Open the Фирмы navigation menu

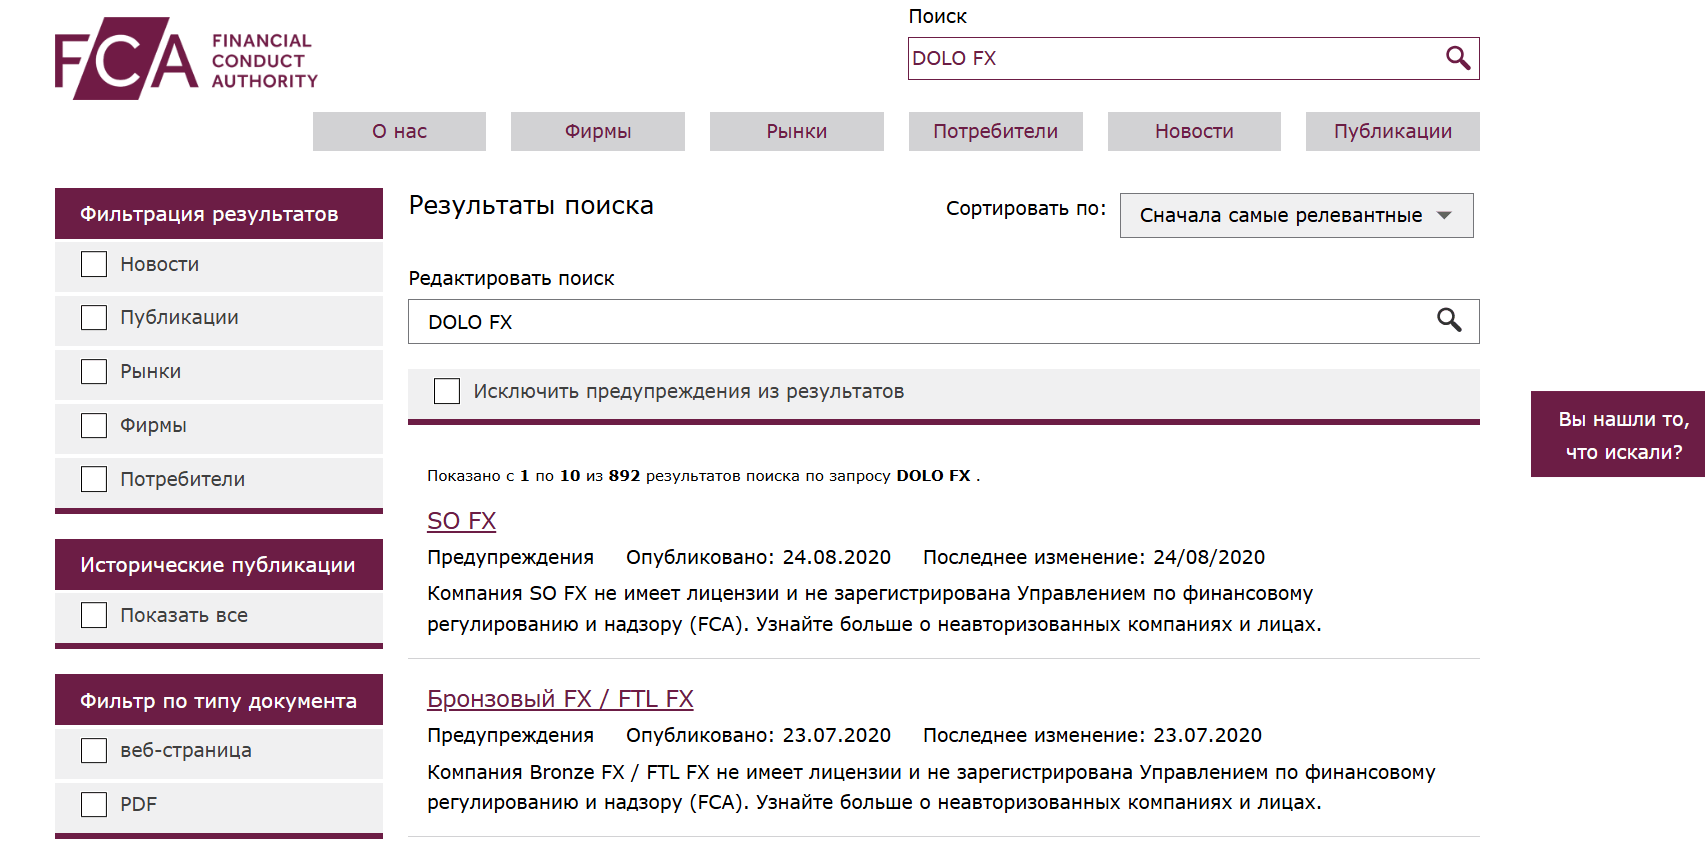[598, 131]
